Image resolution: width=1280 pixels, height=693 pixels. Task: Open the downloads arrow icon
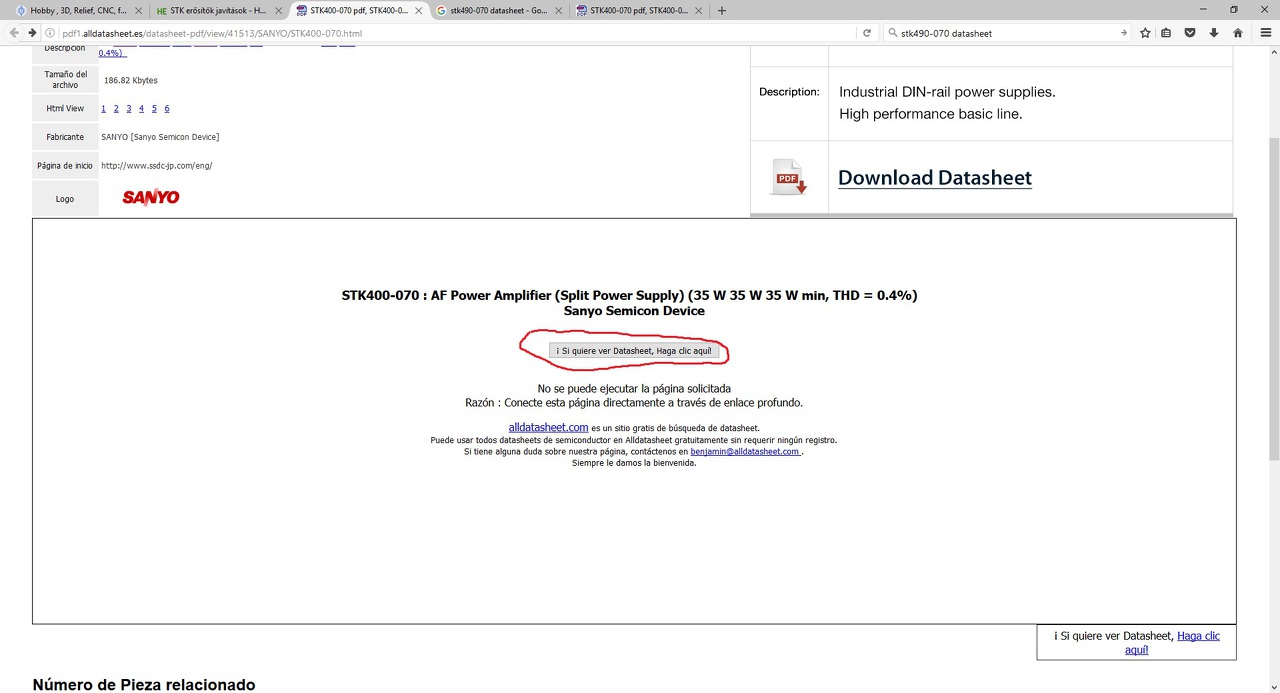1214,33
